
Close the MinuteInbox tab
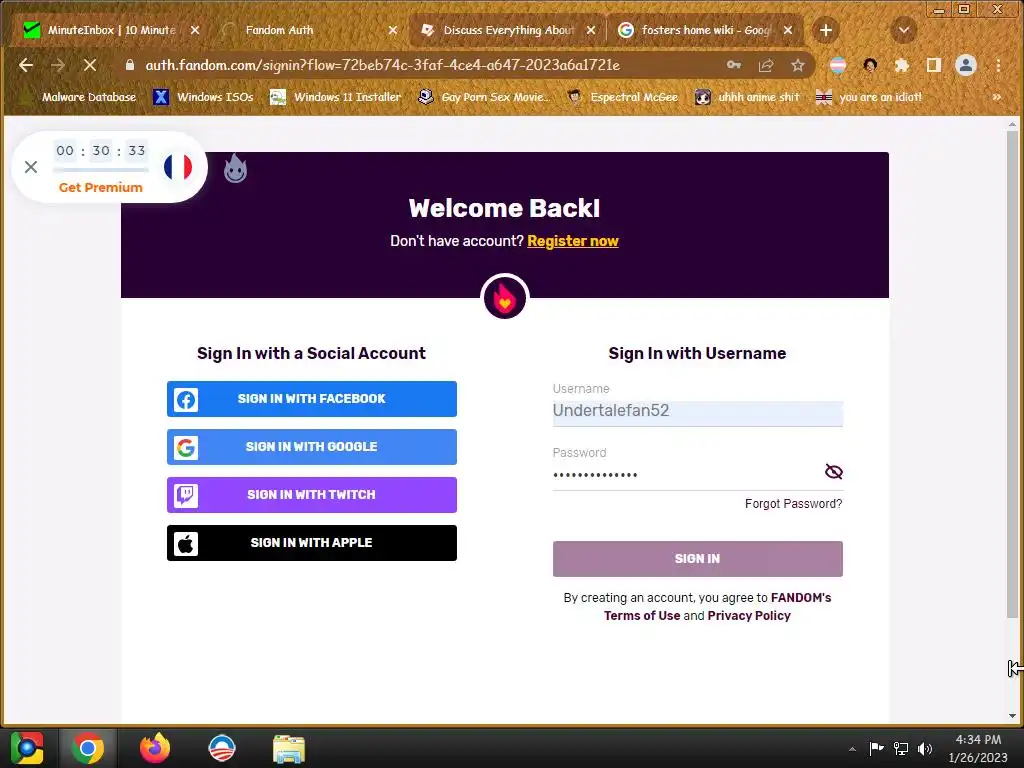point(195,30)
